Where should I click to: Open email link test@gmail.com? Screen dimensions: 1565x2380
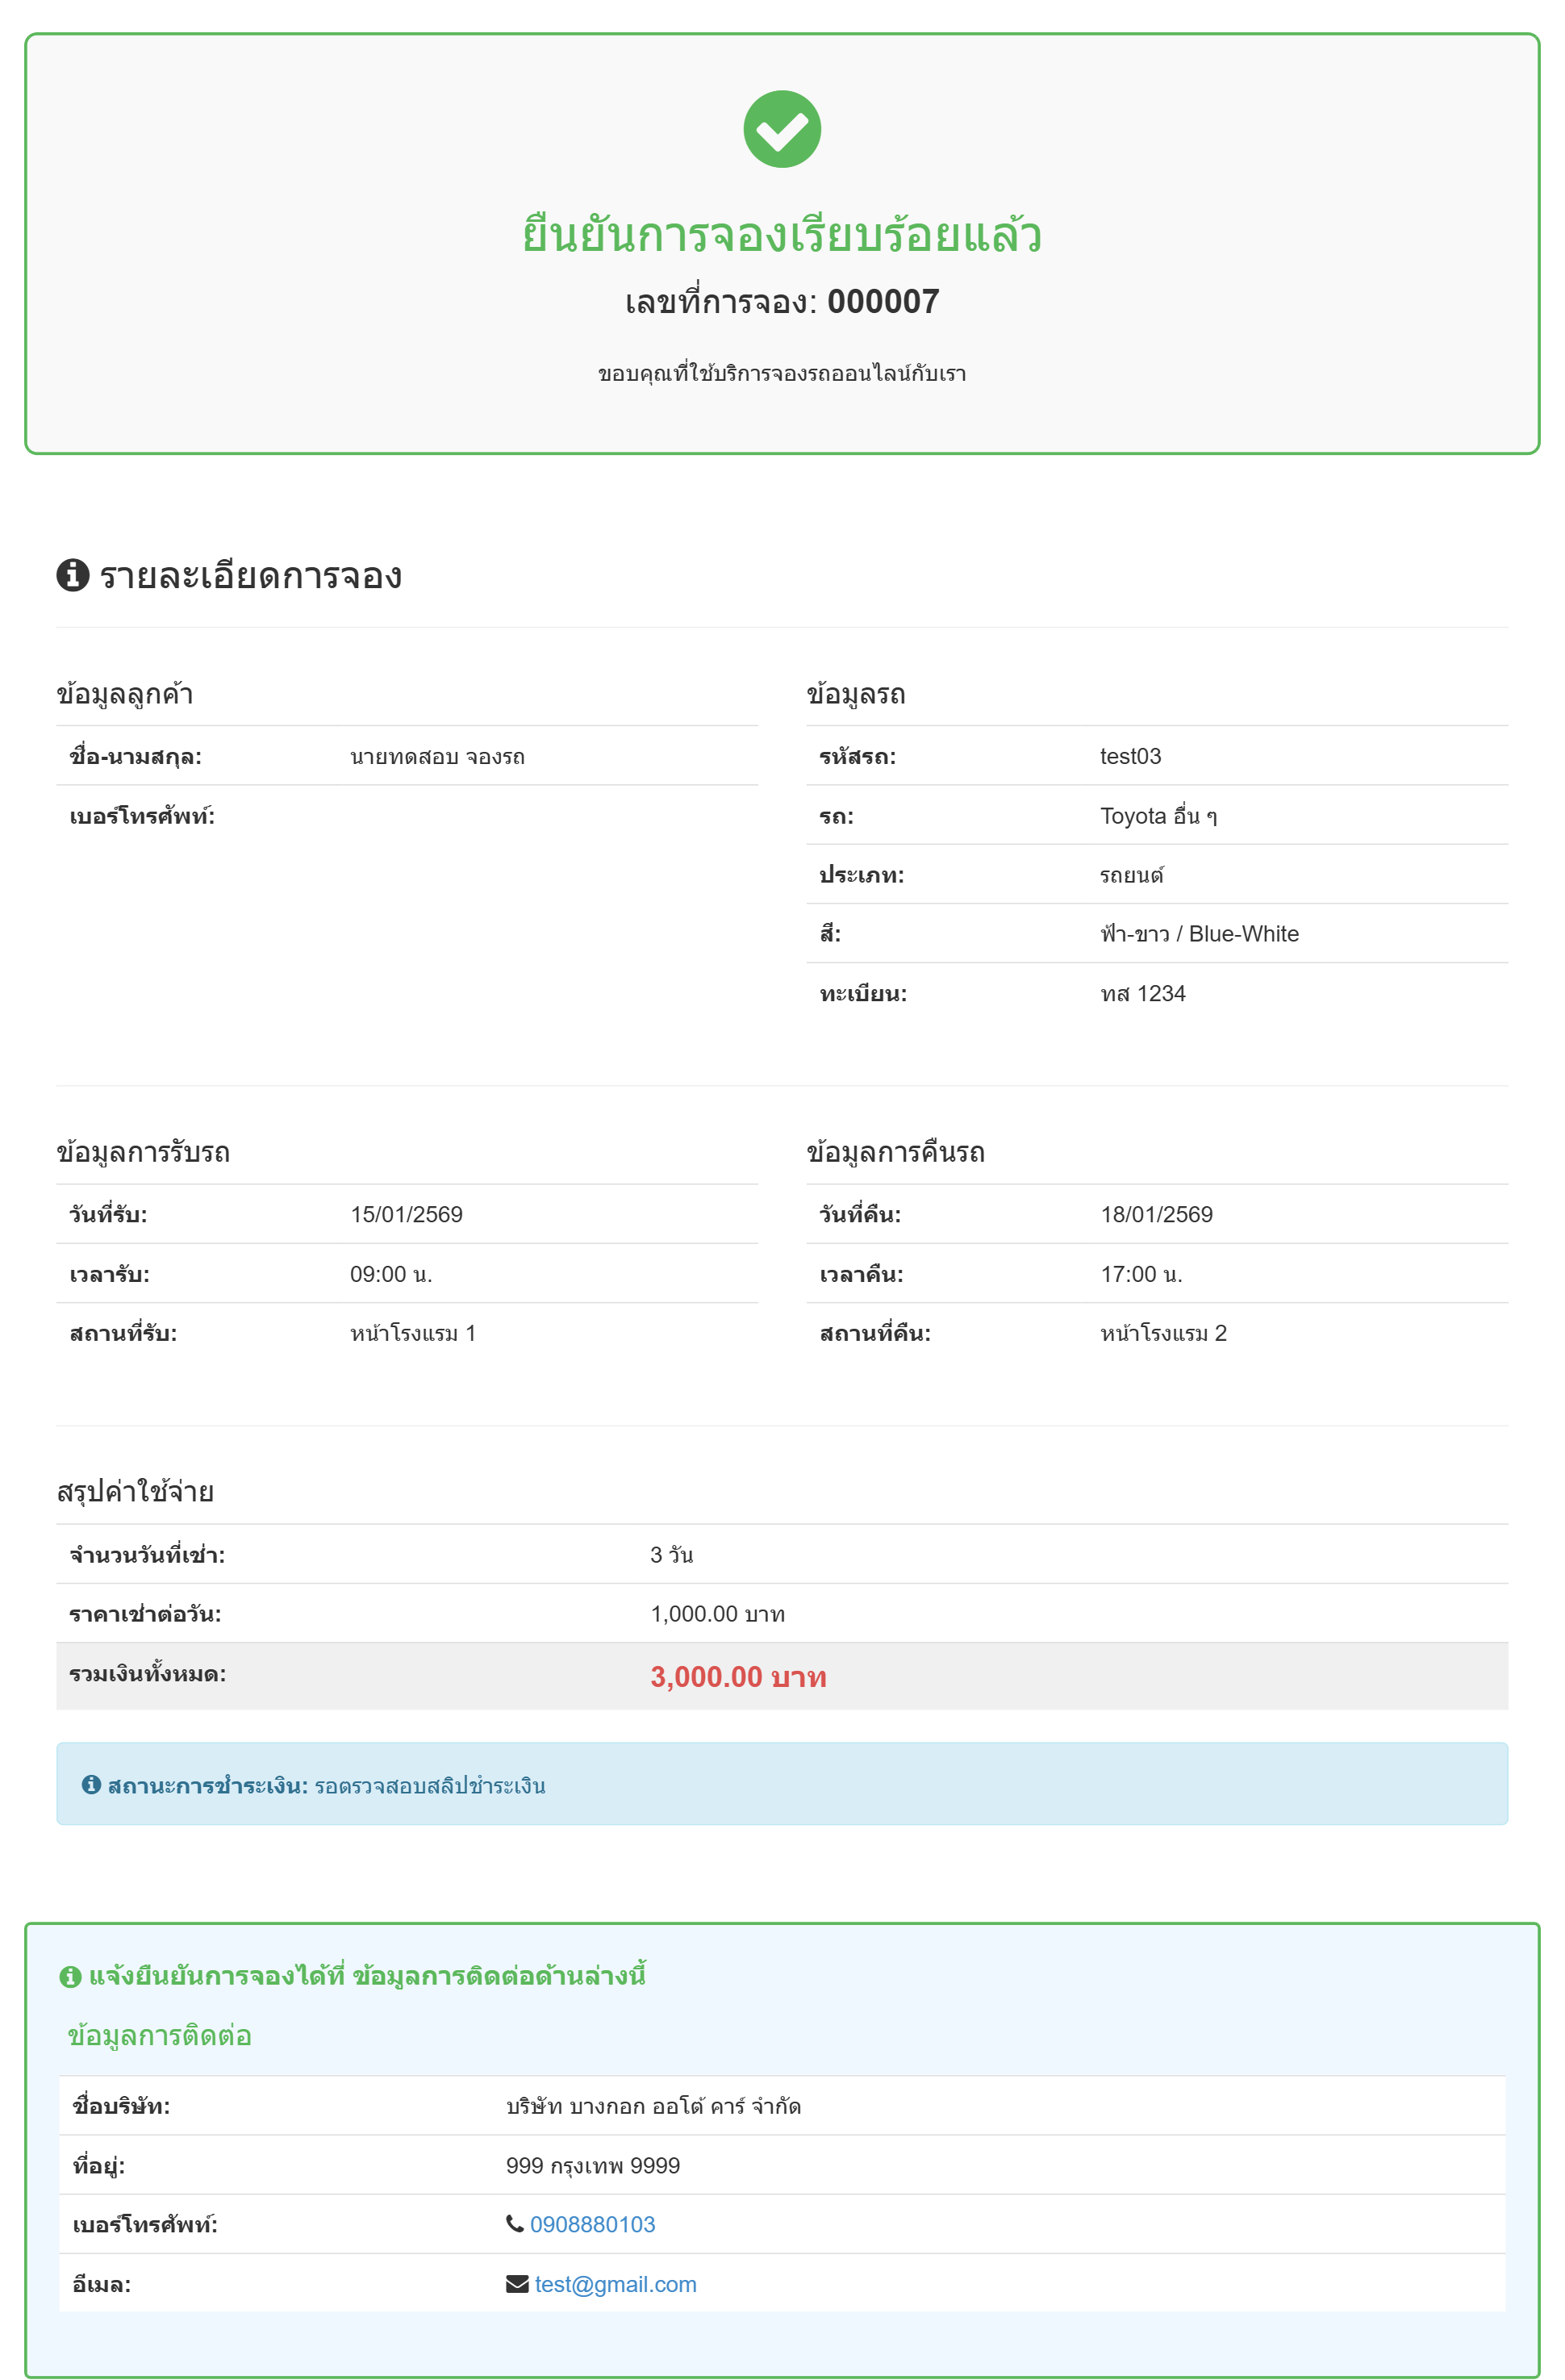pos(615,2284)
